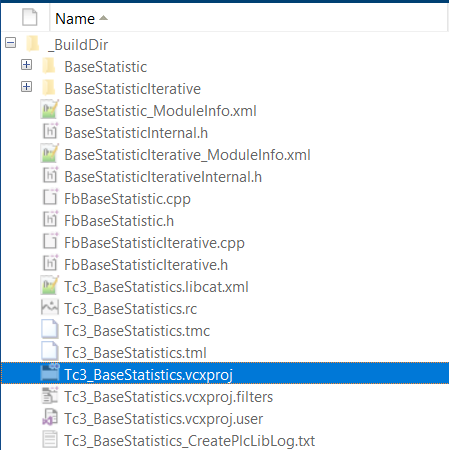
Task: Click the Tc3_BaseStatistics.libcat.xml file icon
Action: (x=50, y=285)
